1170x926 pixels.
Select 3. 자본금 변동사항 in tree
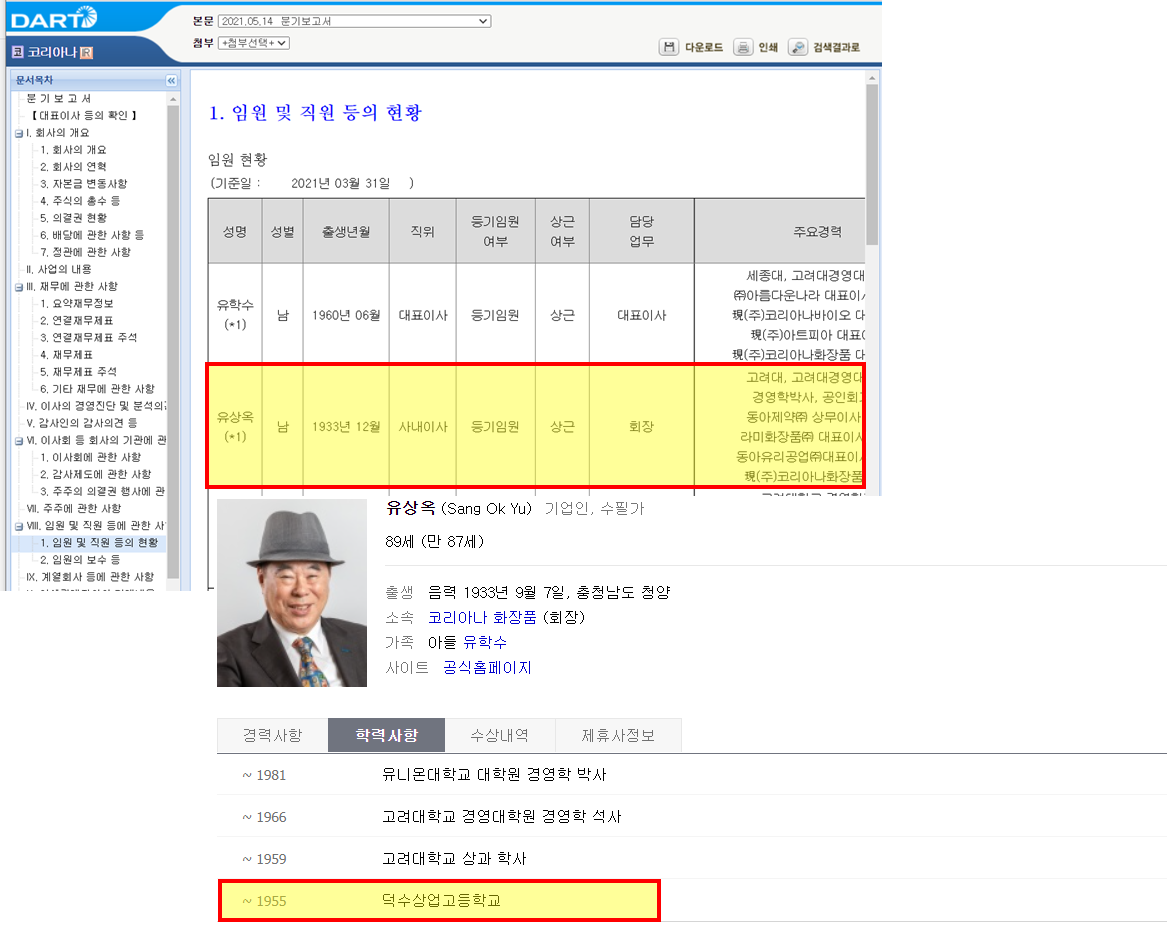click(84, 184)
